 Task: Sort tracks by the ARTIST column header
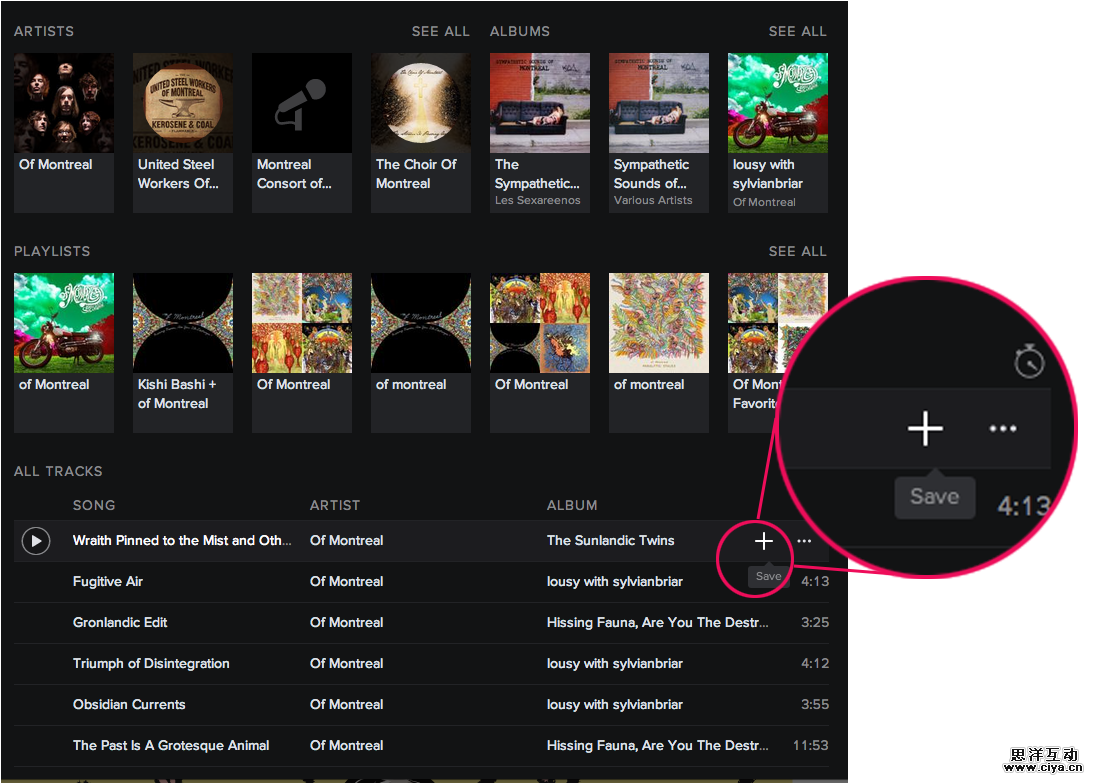[334, 505]
